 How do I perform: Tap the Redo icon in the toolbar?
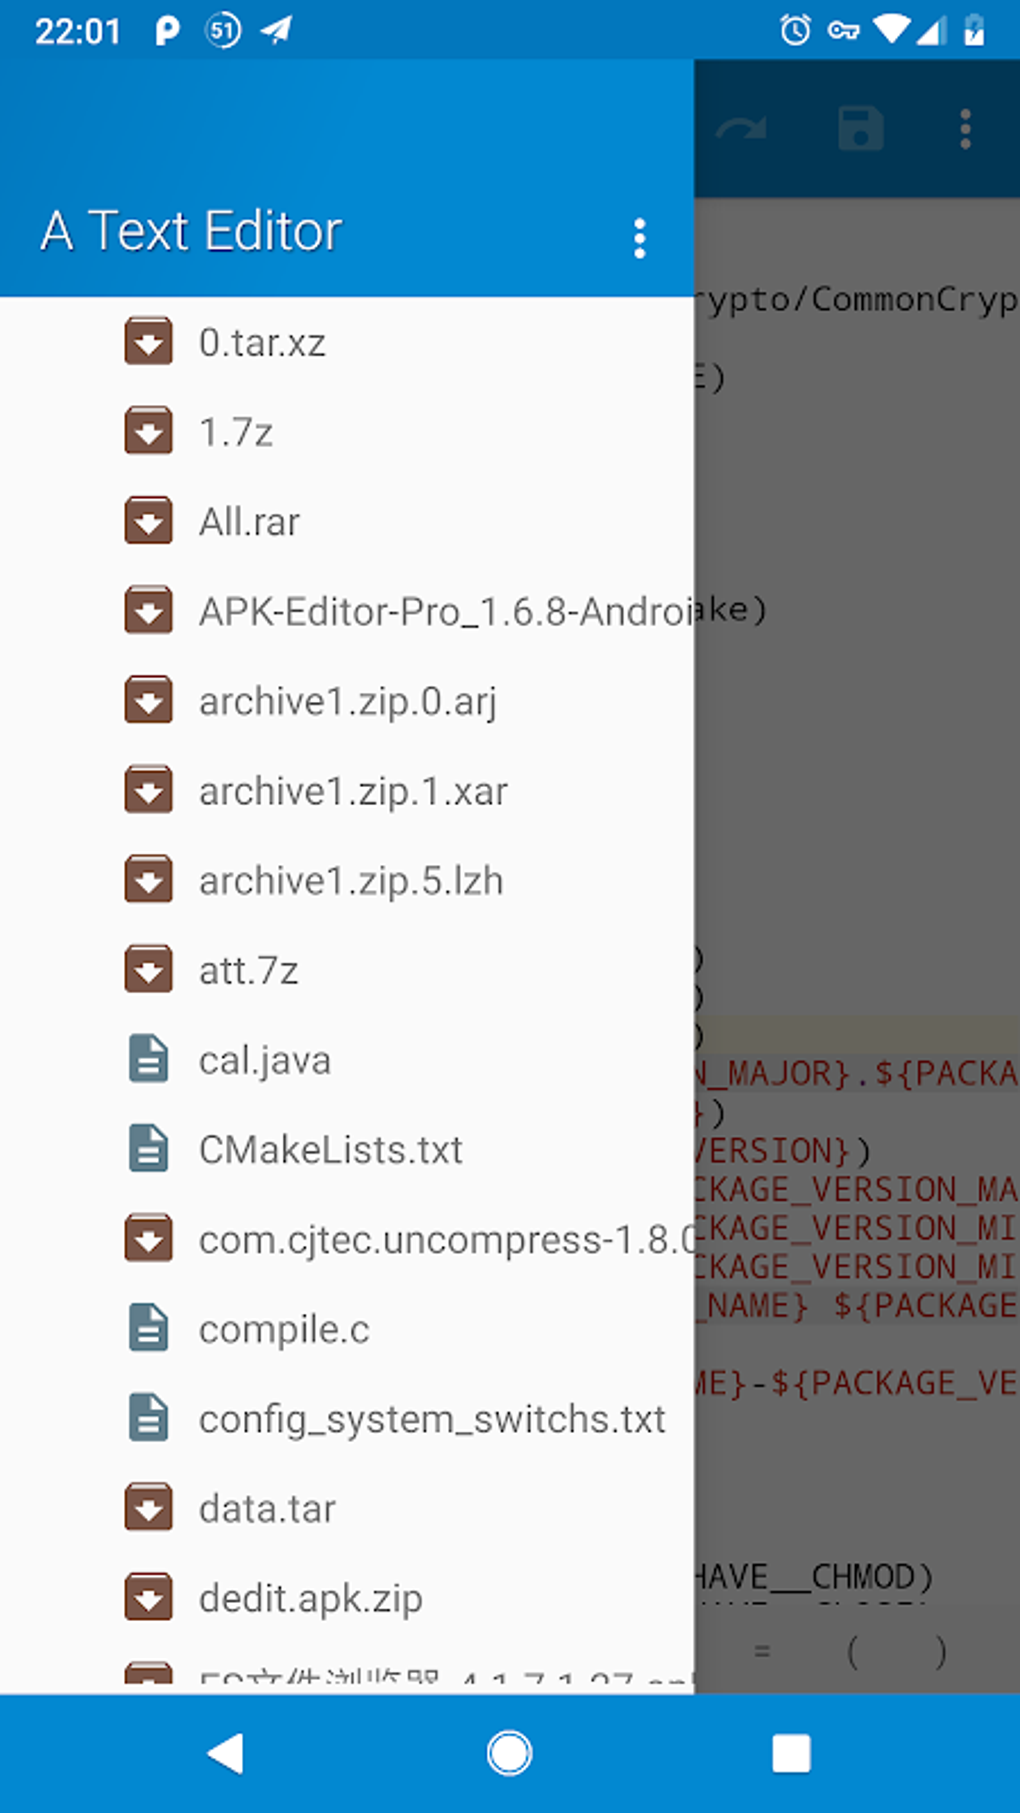point(741,128)
